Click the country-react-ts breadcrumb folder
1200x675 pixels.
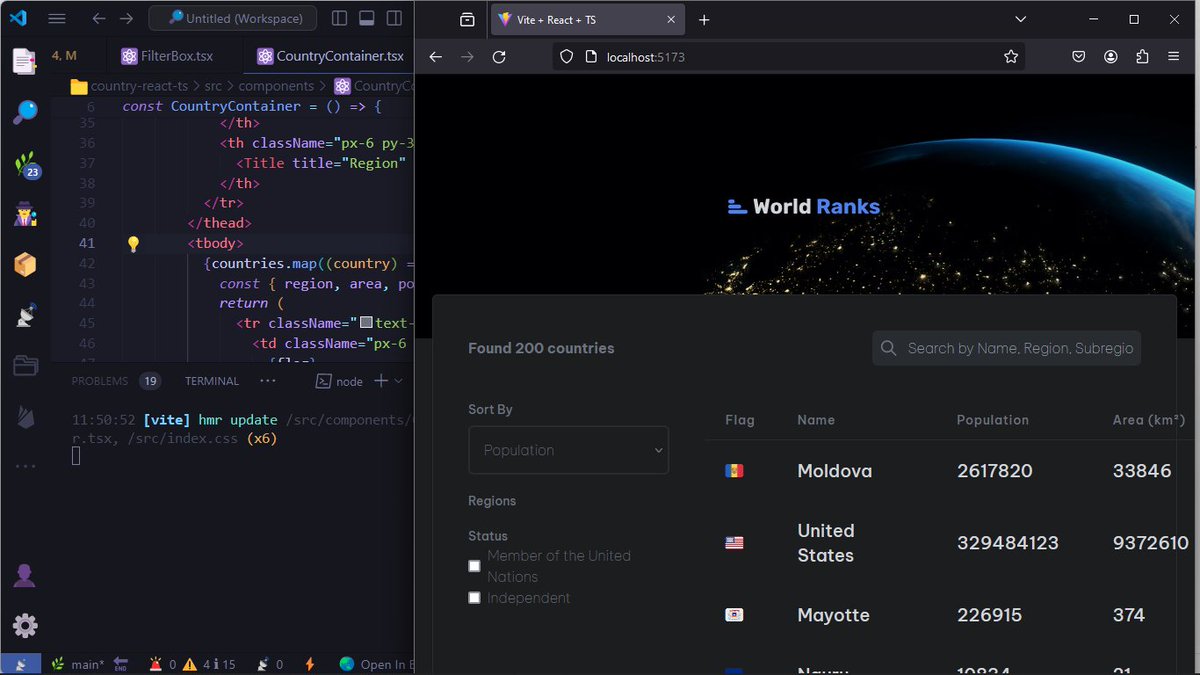pyautogui.click(x=129, y=87)
